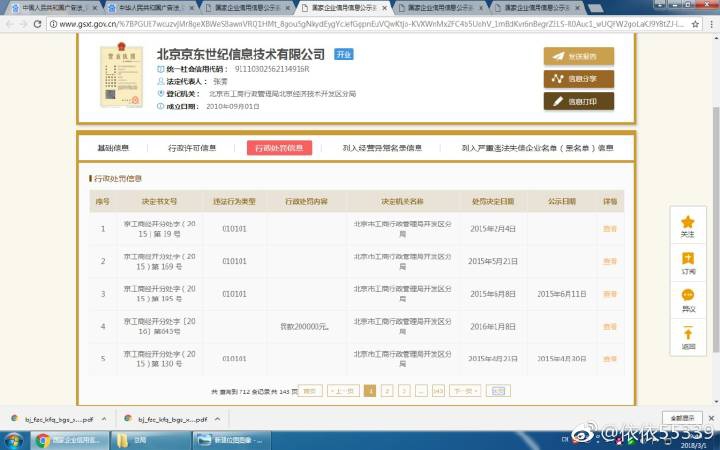Screen dimensions: 720x450
Task: Open the 列入严重违法失信企业名单(黑名单)信息 tab
Action: 537,148
